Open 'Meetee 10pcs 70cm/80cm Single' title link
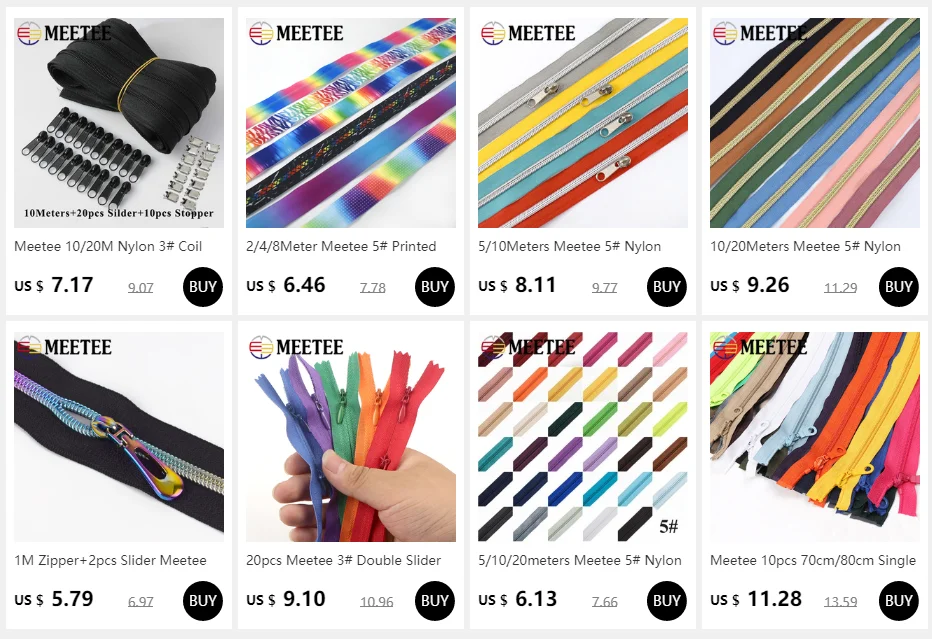 (x=813, y=560)
